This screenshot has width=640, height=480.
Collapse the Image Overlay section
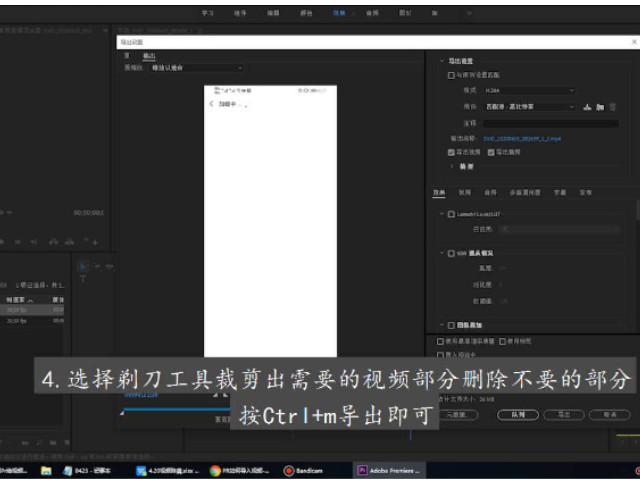(442, 325)
